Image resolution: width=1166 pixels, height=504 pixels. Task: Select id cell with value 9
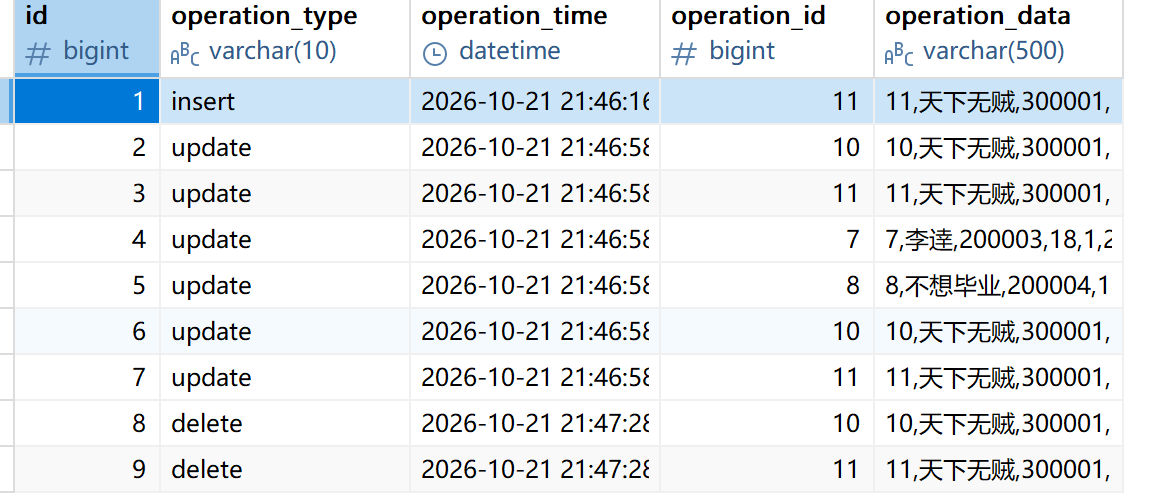87,470
